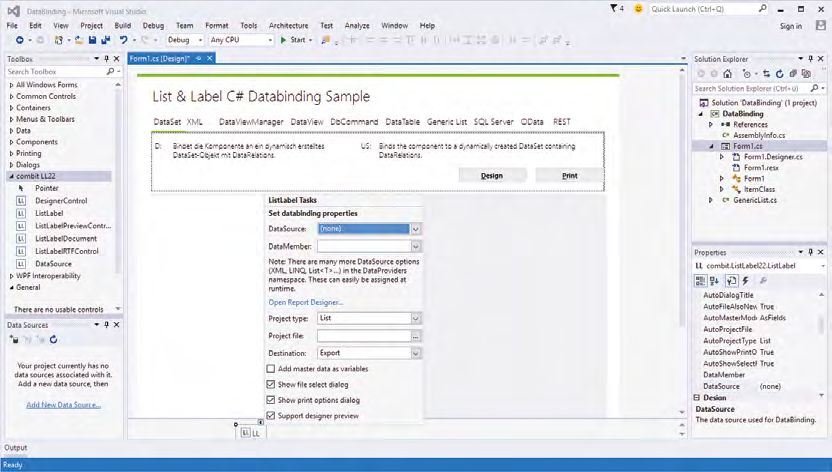The width and height of the screenshot is (832, 472).
Task: Click the Save All toolbar icon
Action: point(105,40)
